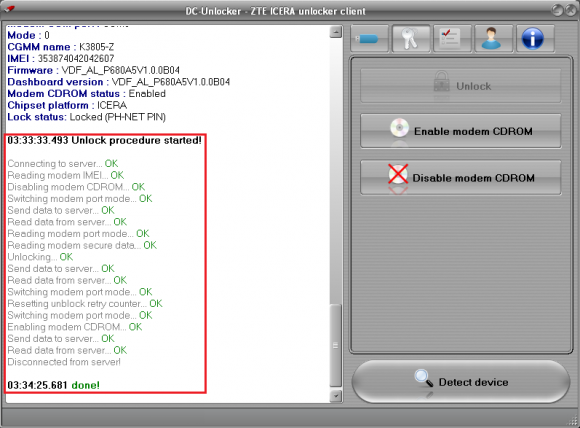Click 'Disconnected from server!' line

64,362
